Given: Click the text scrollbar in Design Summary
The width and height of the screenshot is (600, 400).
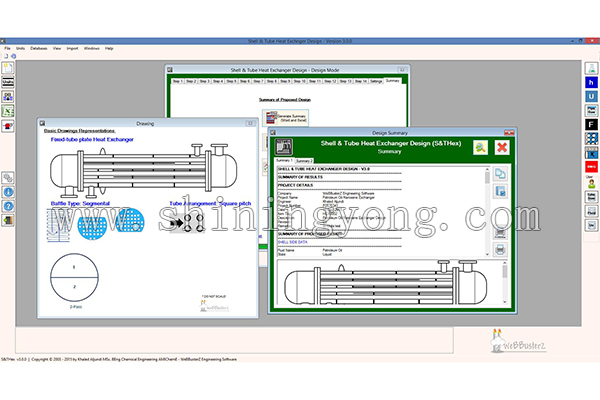Looking at the screenshot, I should (x=487, y=211).
